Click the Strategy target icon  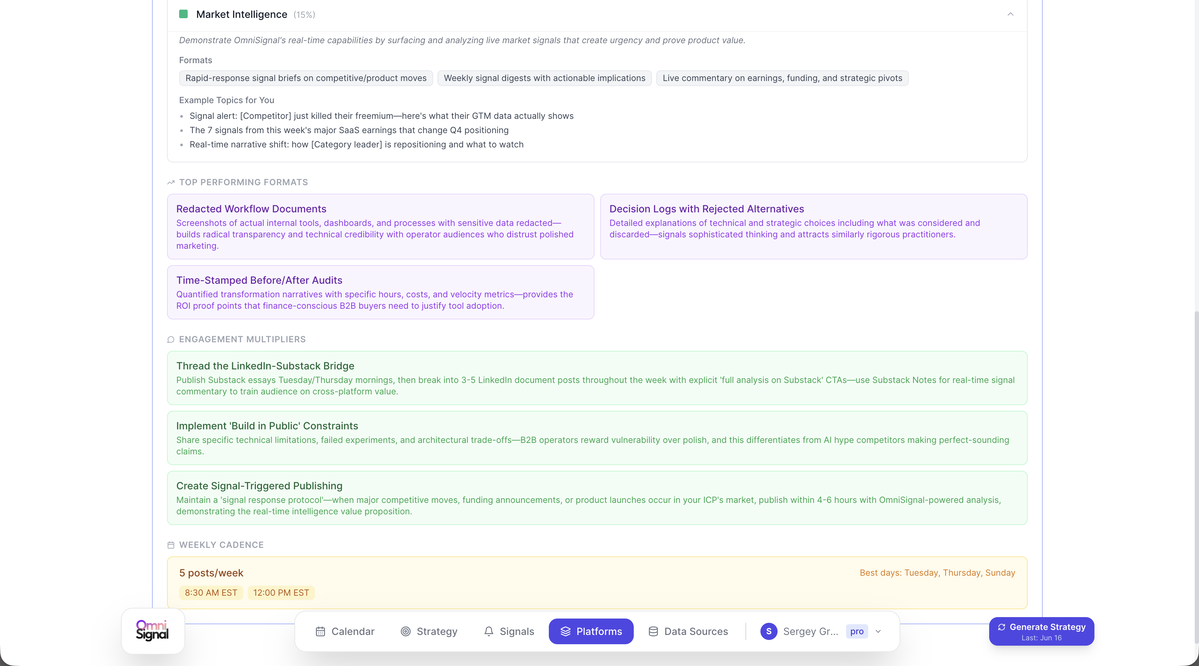(406, 632)
